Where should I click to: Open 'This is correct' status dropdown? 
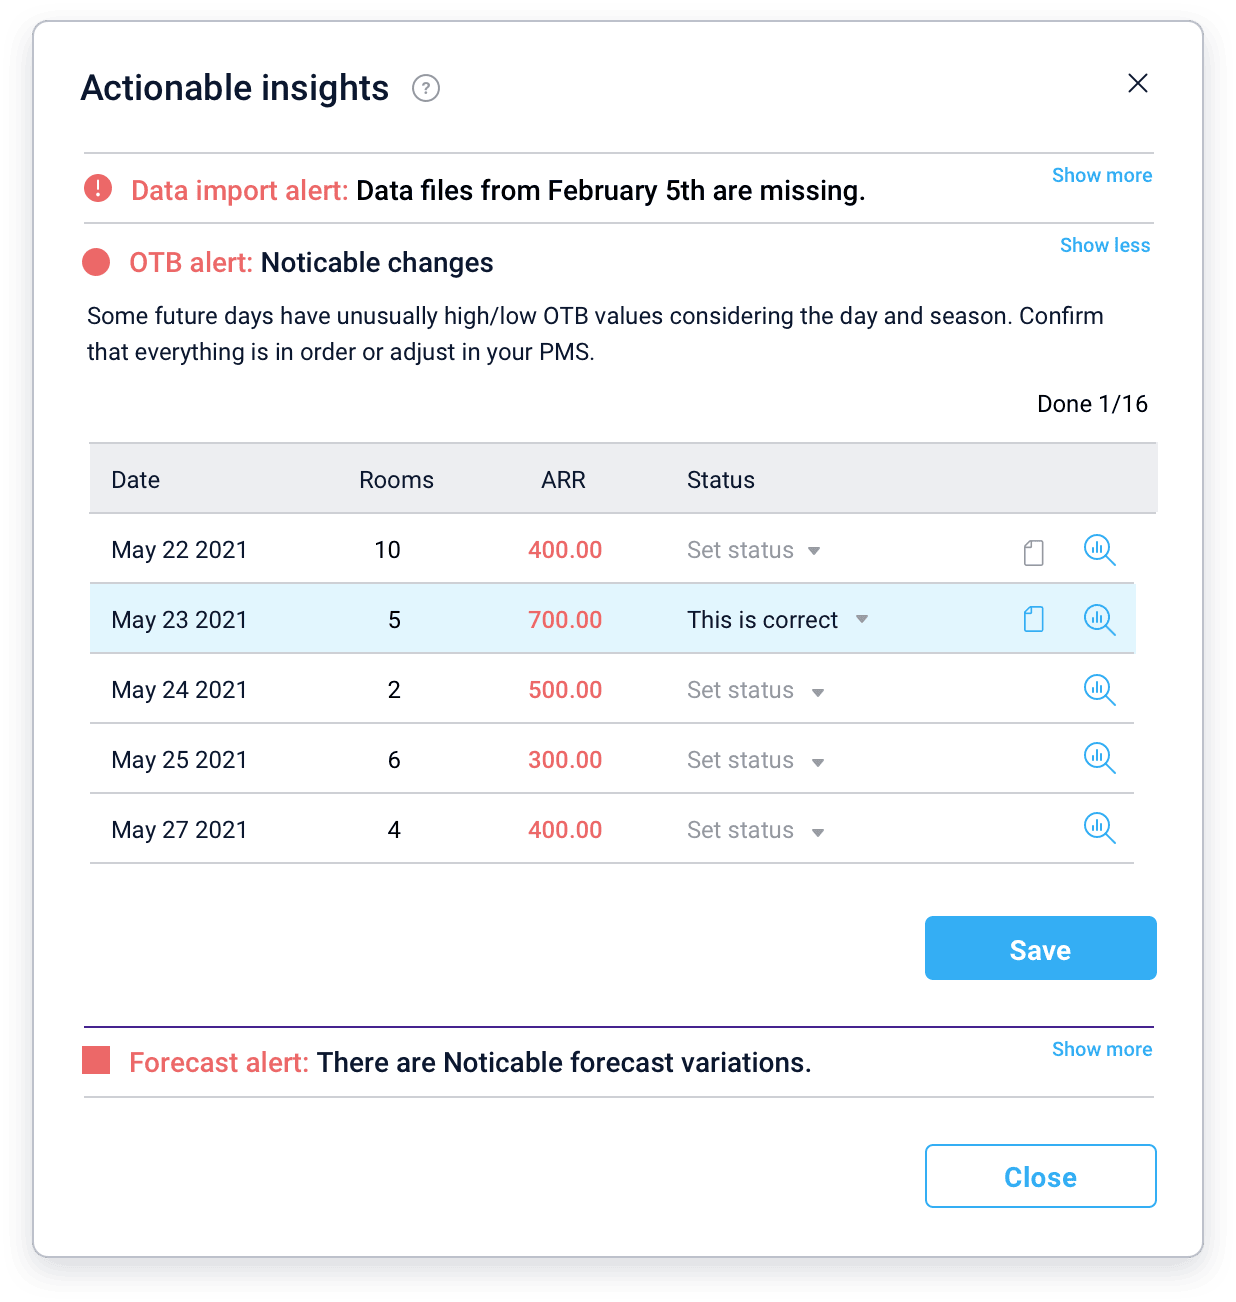pyautogui.click(x=777, y=620)
